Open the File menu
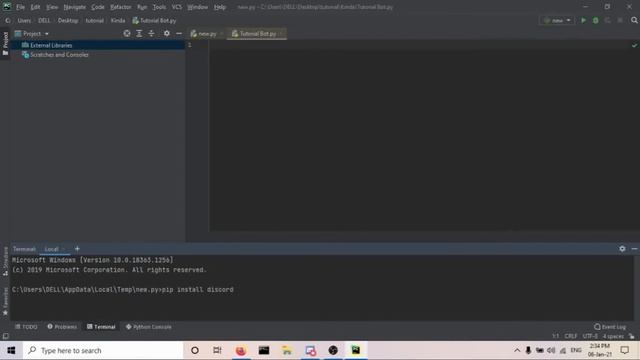This screenshot has height=360, width=640. tap(20, 7)
